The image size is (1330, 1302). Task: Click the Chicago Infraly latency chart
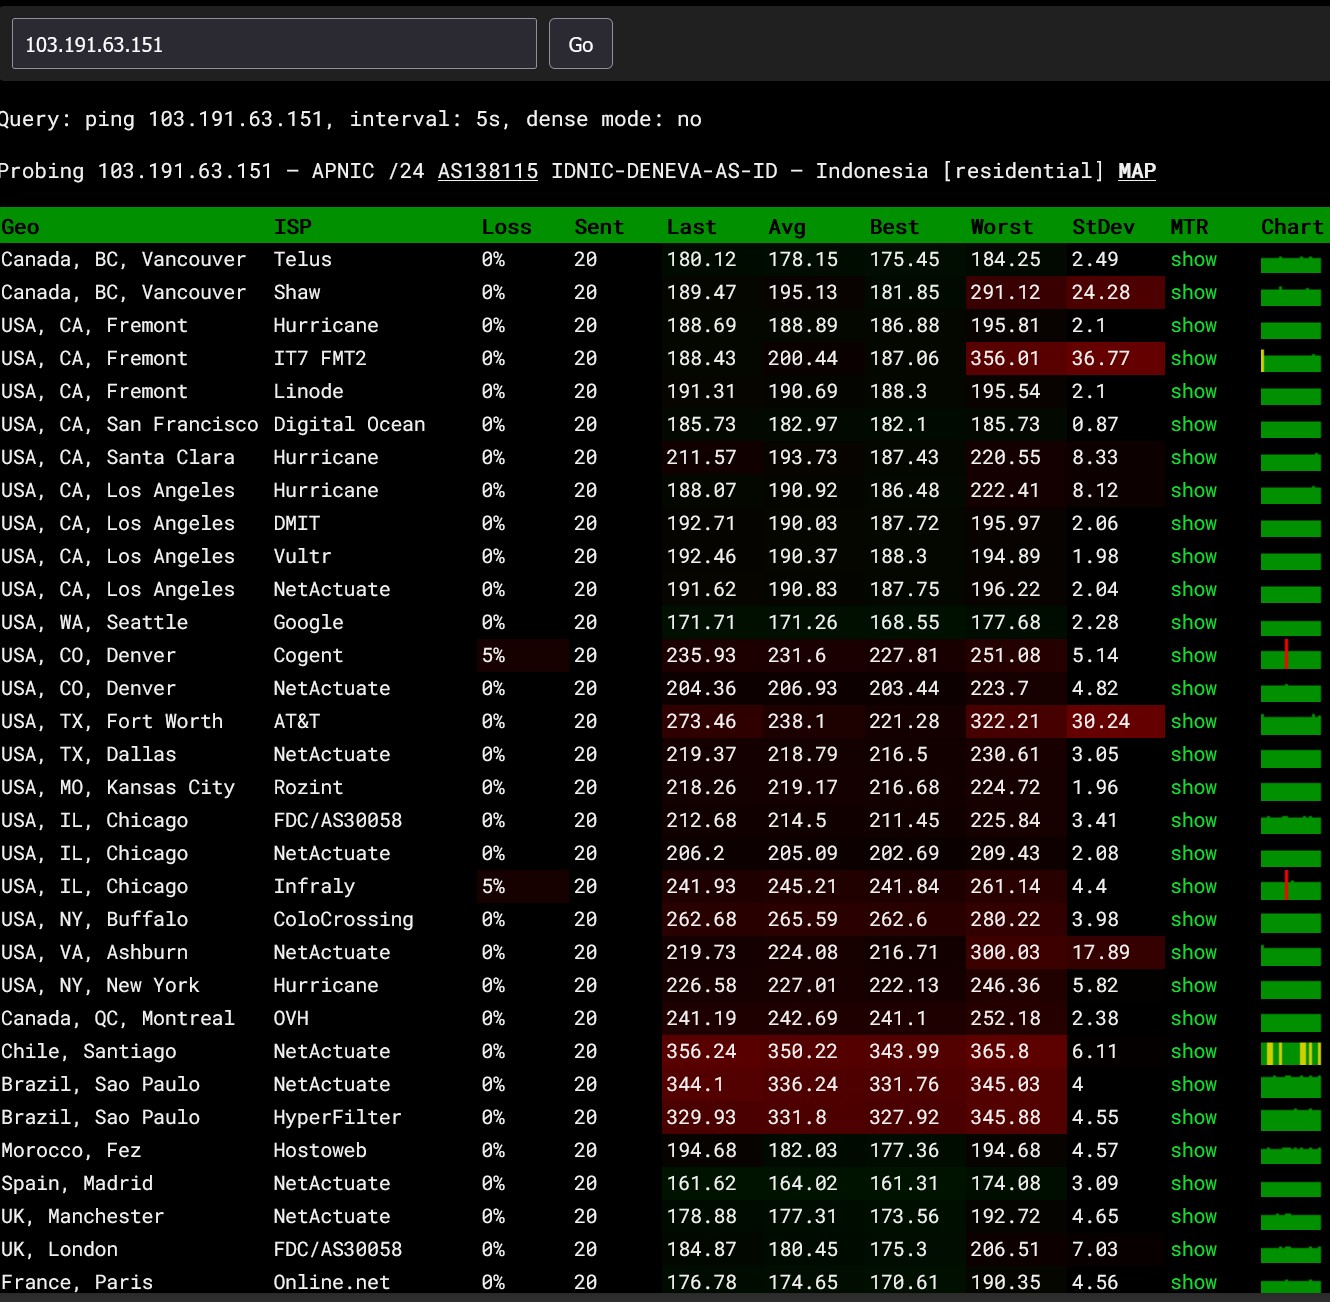[1291, 887]
